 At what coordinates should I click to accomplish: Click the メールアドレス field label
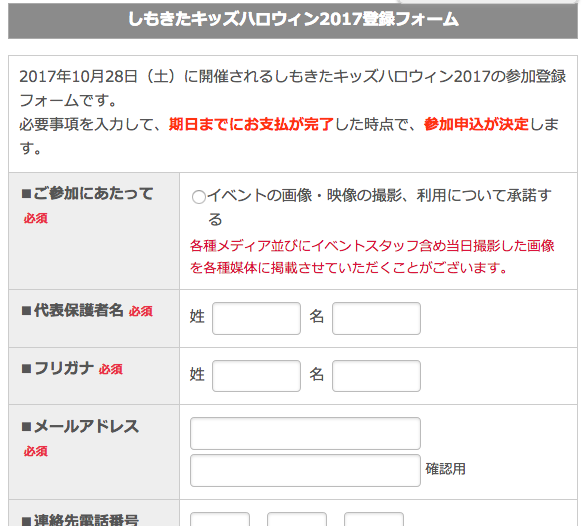coord(80,427)
